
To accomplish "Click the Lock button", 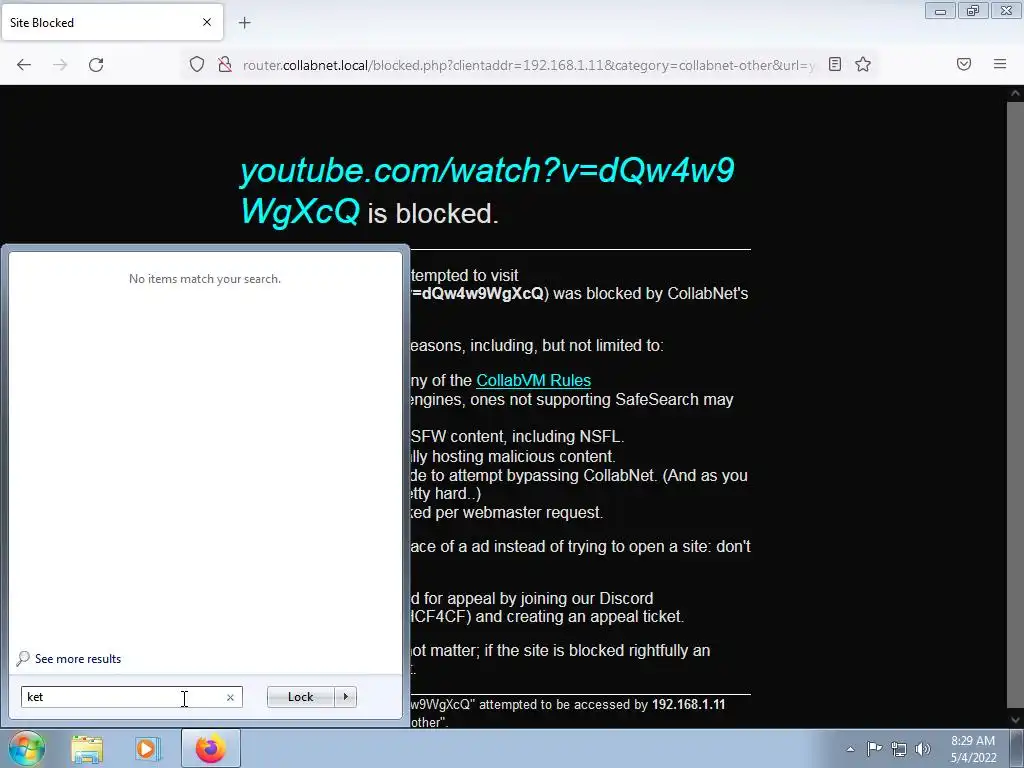I will (x=300, y=697).
